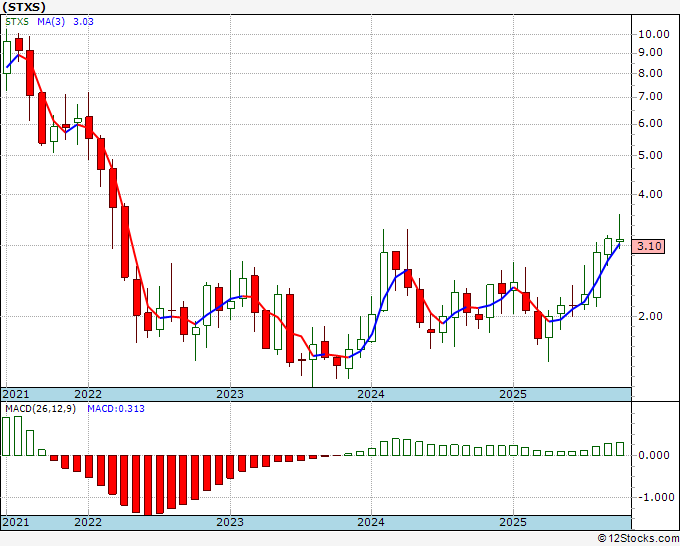Screen dimensions: 680x546
Task: Click the 10.00 price axis label
Action: 654,34
